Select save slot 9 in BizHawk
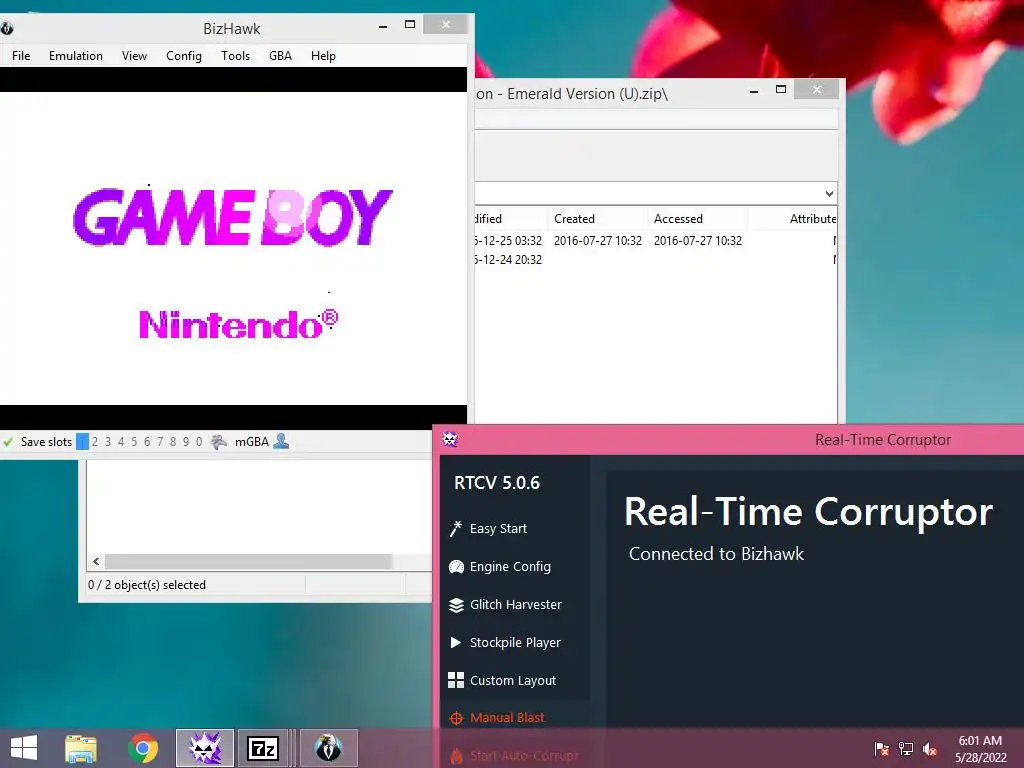1024x768 pixels. point(186,441)
